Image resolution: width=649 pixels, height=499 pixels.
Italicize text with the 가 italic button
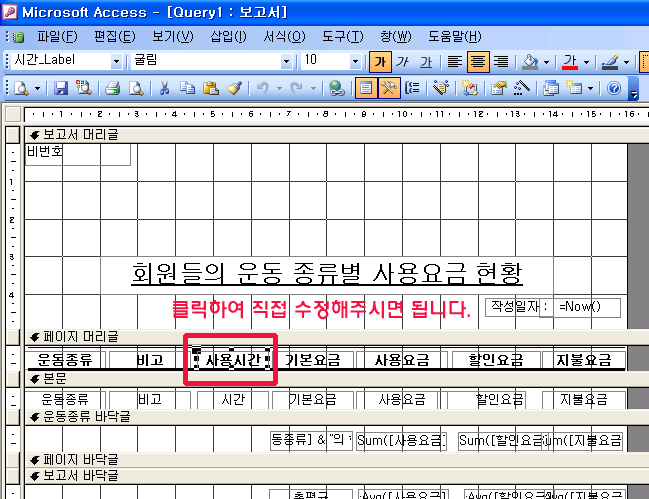click(x=402, y=62)
